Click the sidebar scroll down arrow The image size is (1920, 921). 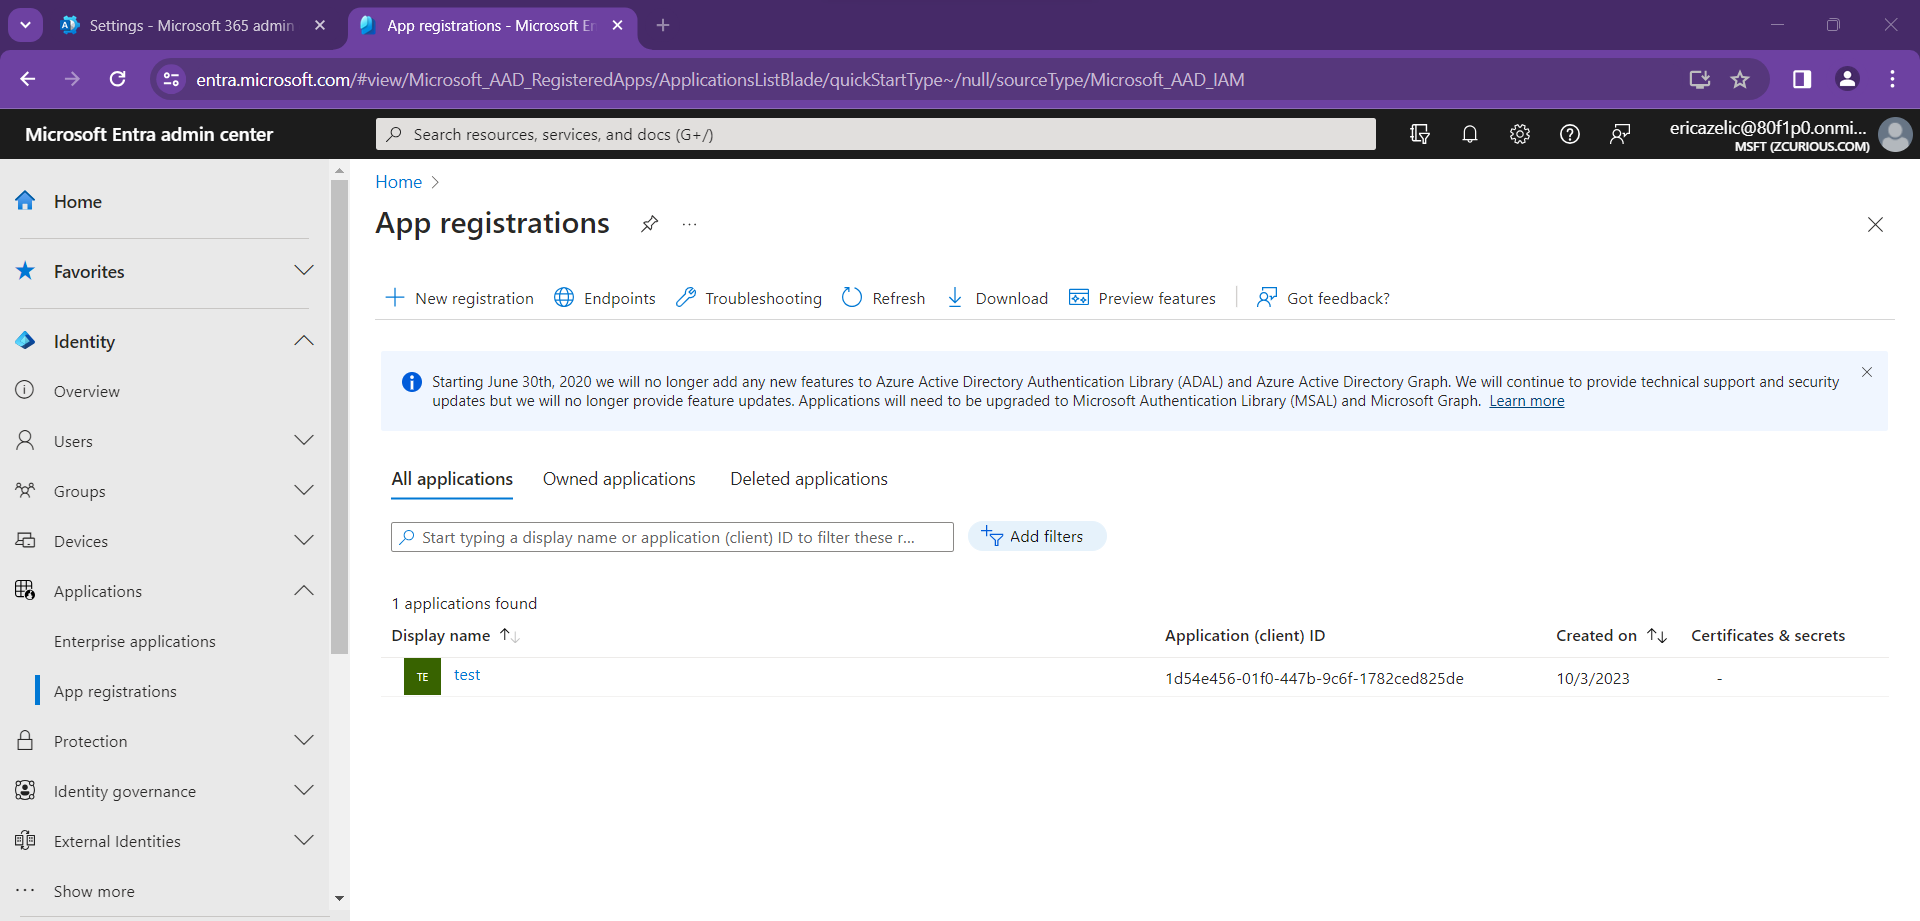pyautogui.click(x=339, y=898)
